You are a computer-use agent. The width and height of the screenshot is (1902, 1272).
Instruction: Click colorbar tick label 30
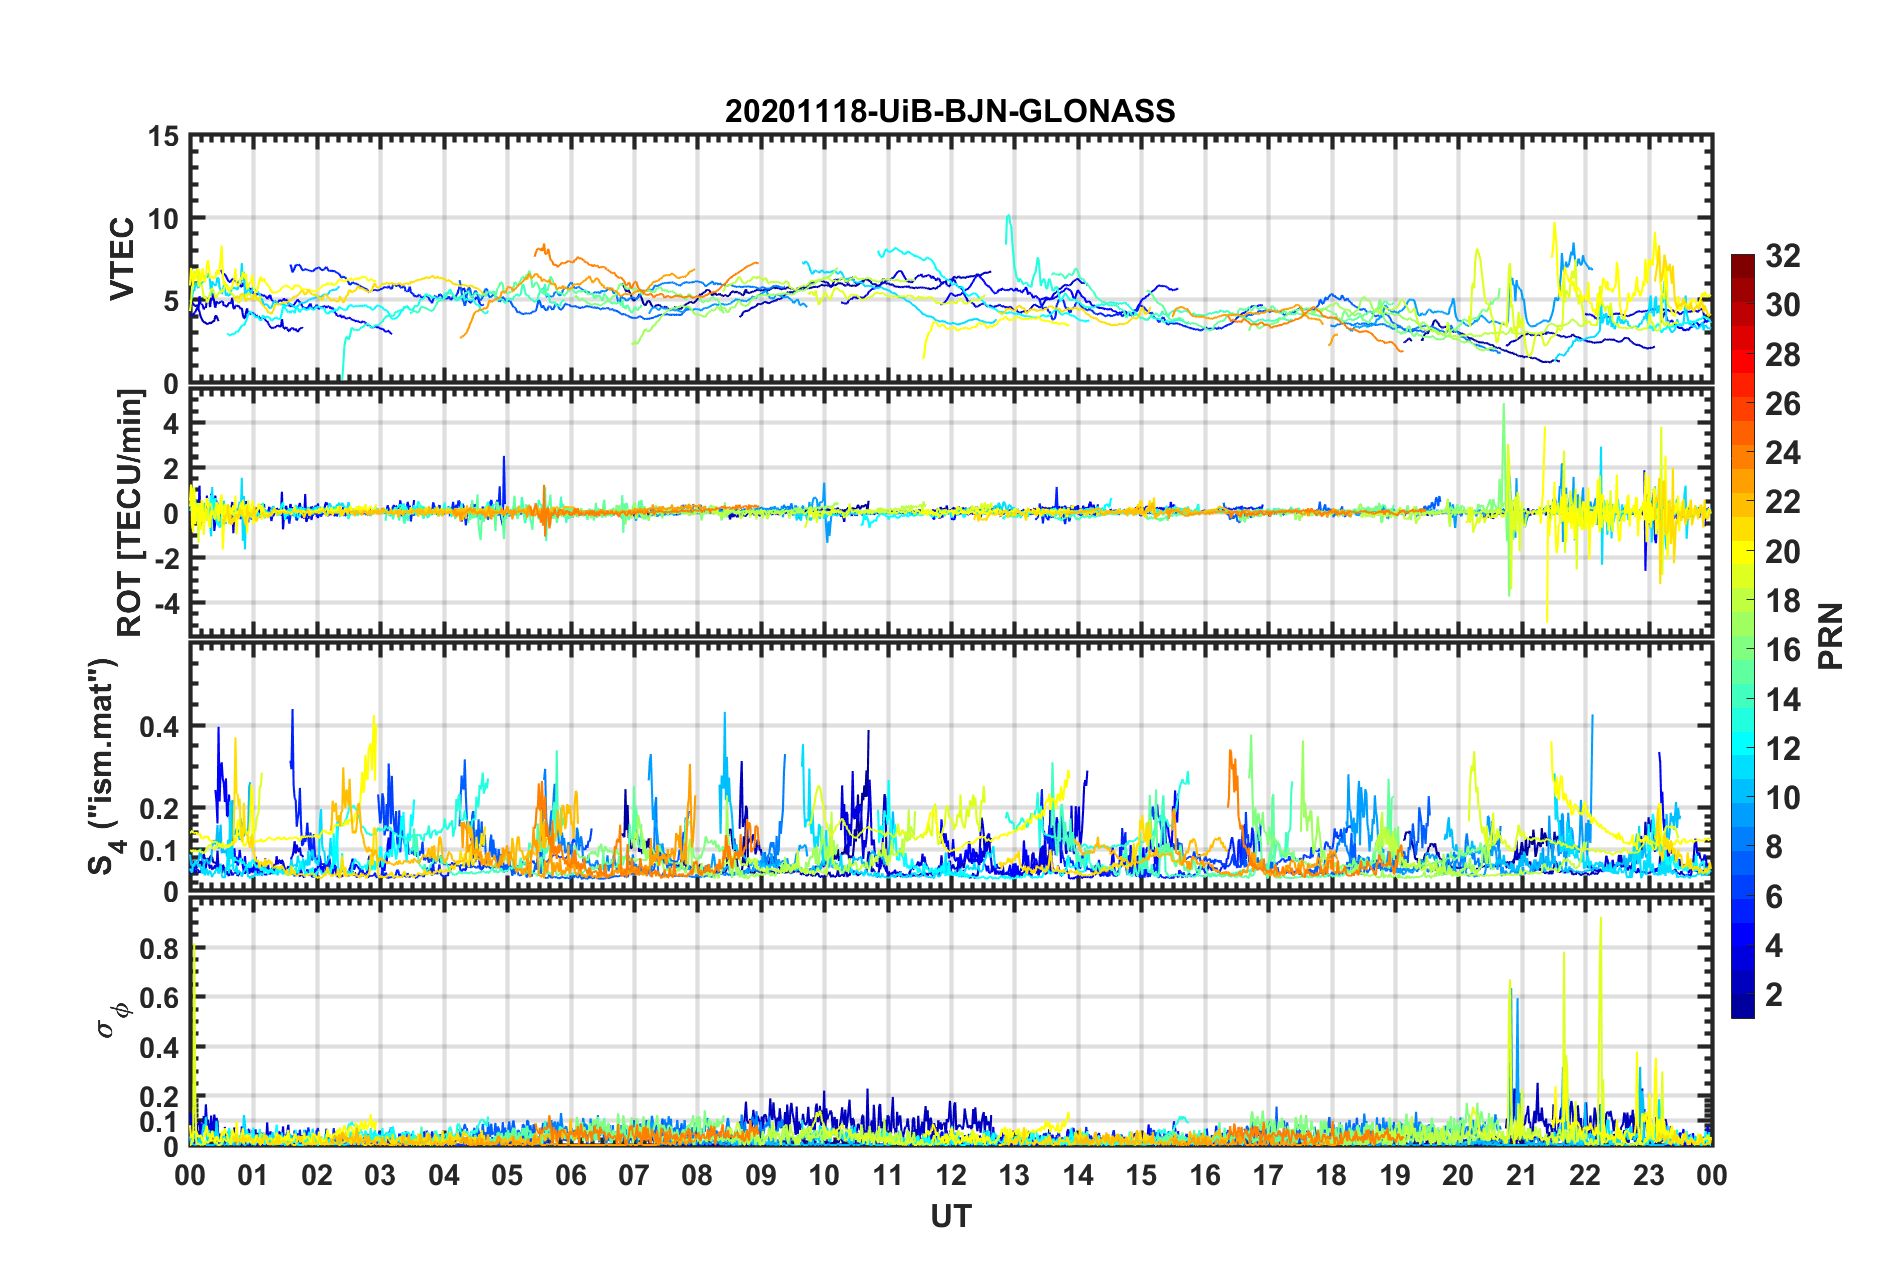coord(1783,305)
